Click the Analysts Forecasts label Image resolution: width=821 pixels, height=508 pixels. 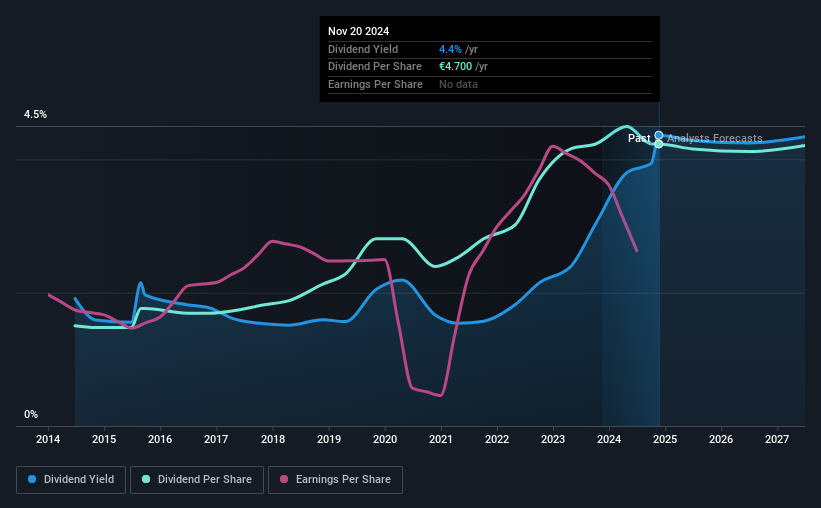coord(715,138)
